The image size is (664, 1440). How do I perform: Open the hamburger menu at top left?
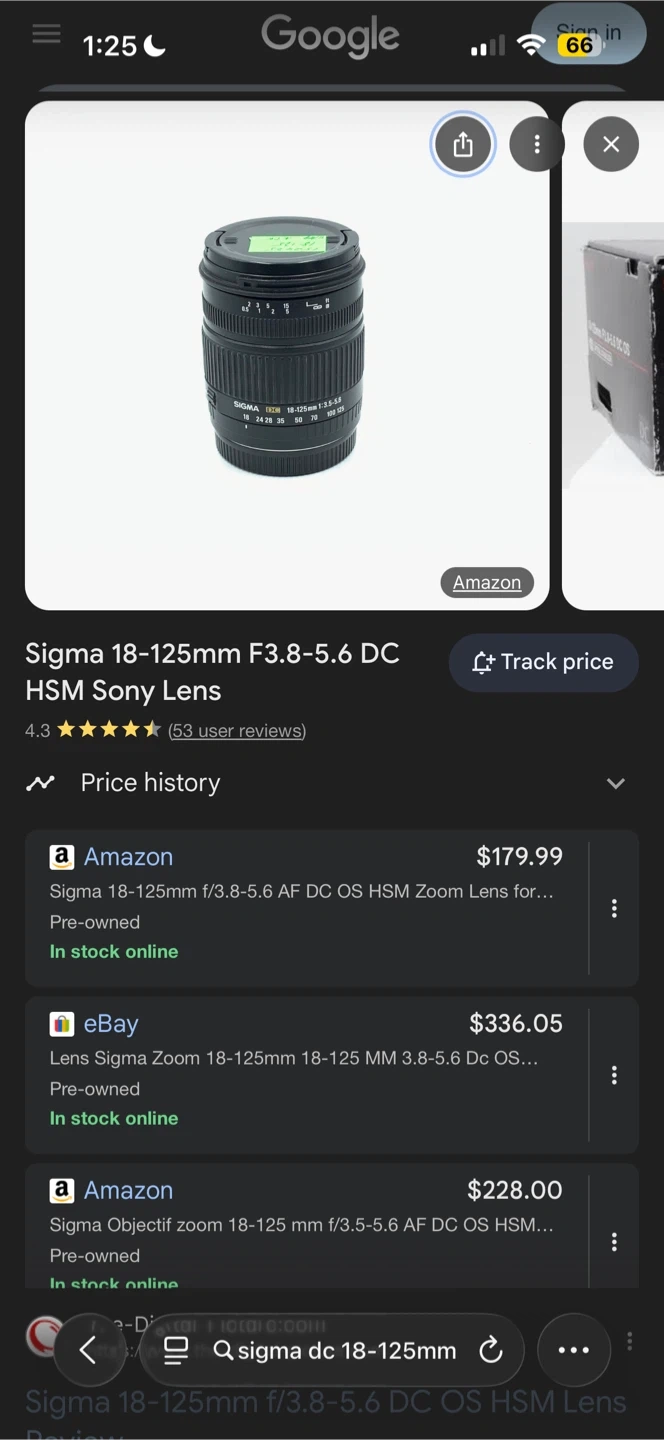click(46, 34)
